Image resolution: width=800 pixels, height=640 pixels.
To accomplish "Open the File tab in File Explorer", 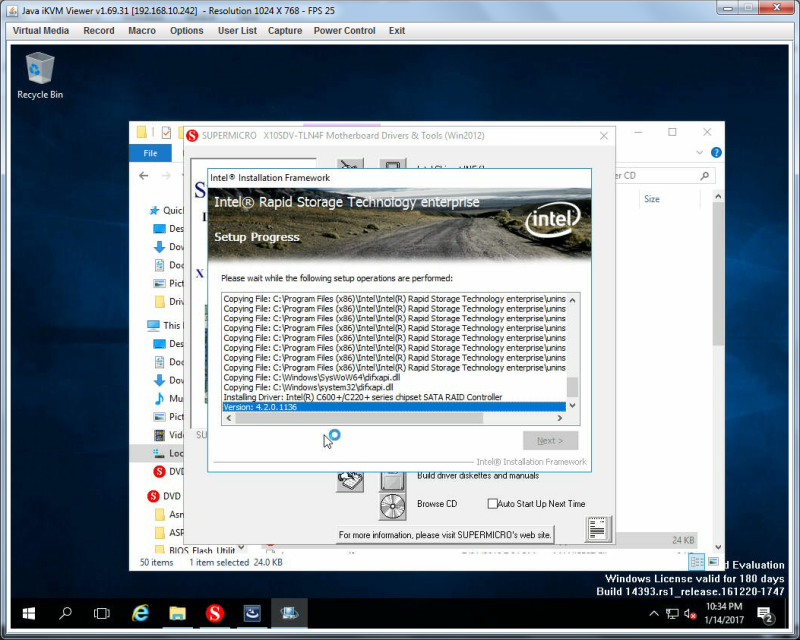I will pyautogui.click(x=150, y=153).
